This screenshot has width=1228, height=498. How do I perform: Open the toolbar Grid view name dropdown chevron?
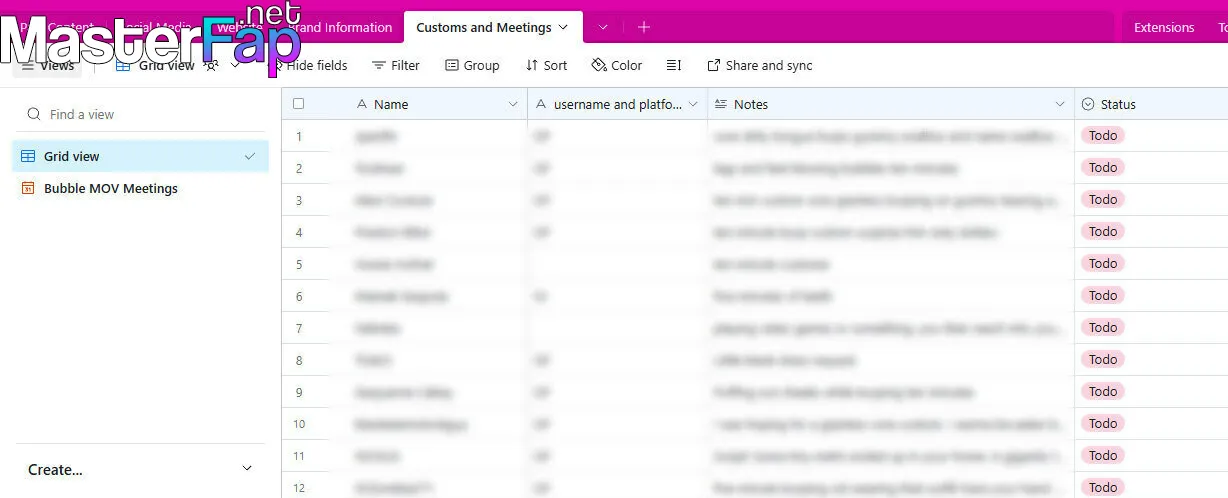[x=235, y=65]
